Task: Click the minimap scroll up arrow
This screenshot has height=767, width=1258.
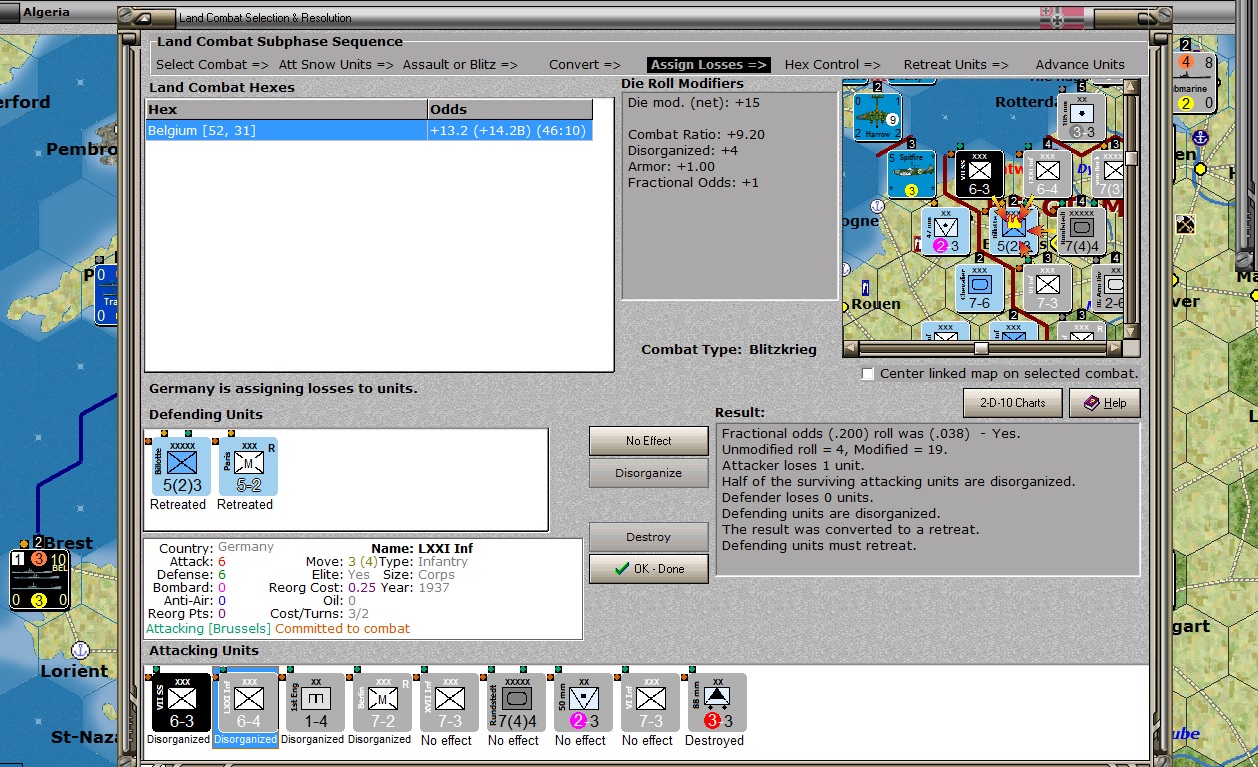Action: [1132, 87]
